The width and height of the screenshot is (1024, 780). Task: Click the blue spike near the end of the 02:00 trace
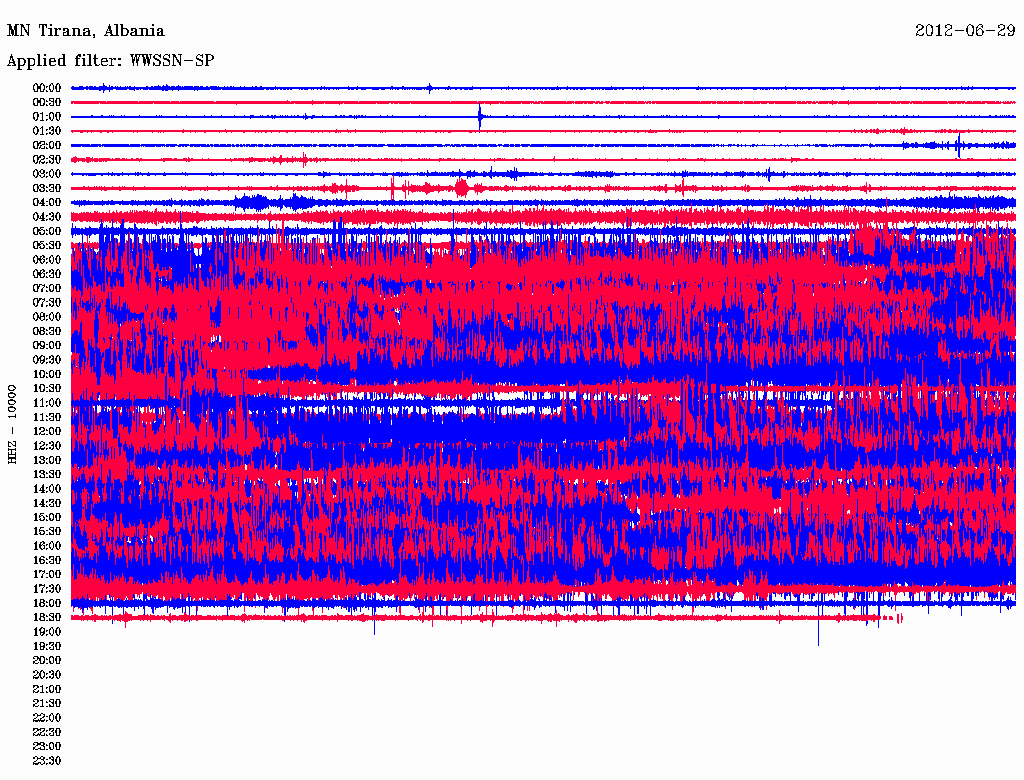959,146
